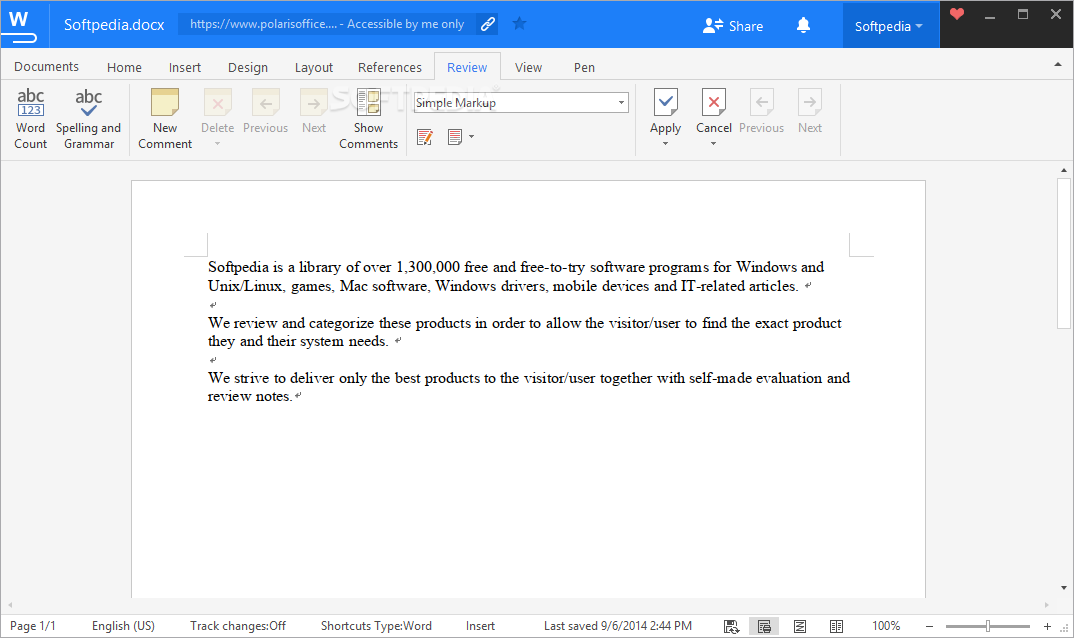This screenshot has height=638, width=1074.
Task: Run Spelling and Grammar check
Action: (88, 119)
